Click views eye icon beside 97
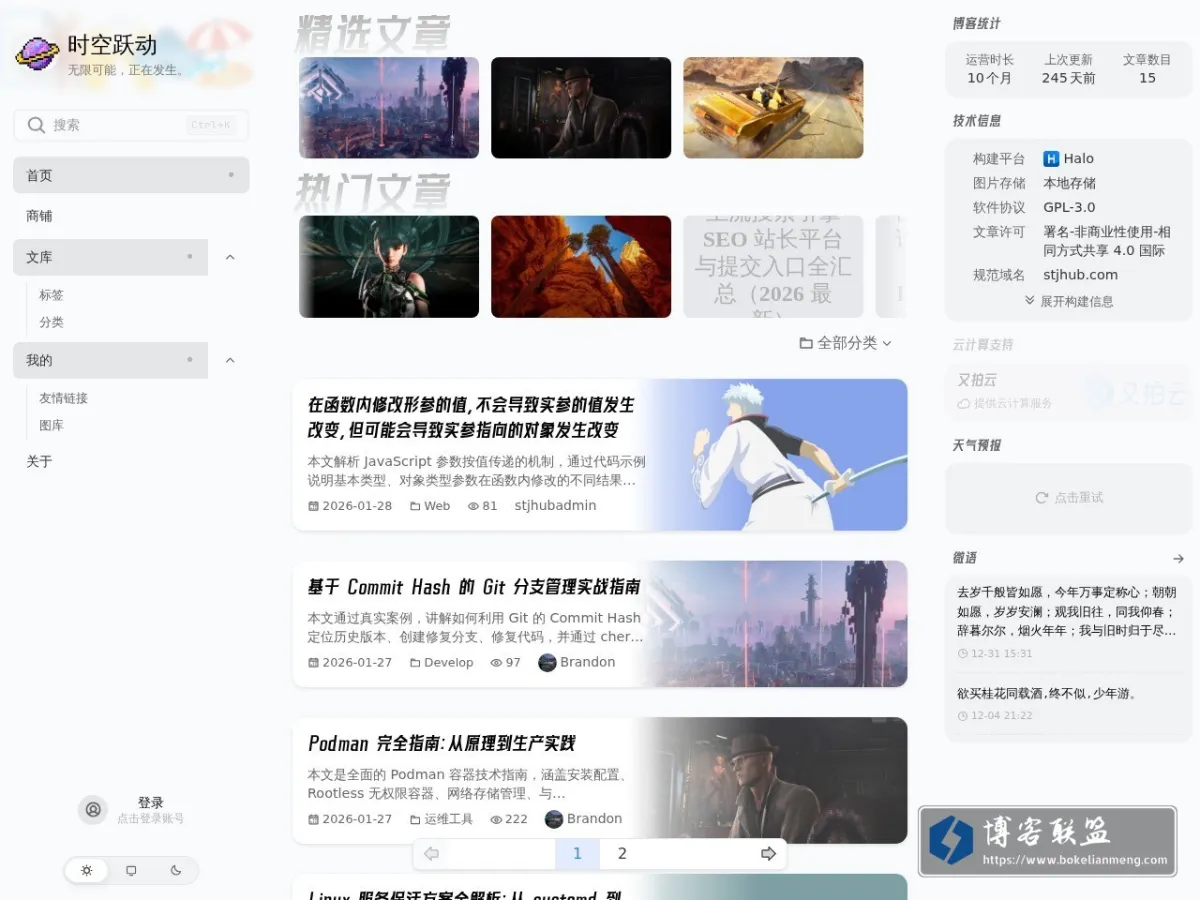Image resolution: width=1200 pixels, height=900 pixels. point(496,663)
